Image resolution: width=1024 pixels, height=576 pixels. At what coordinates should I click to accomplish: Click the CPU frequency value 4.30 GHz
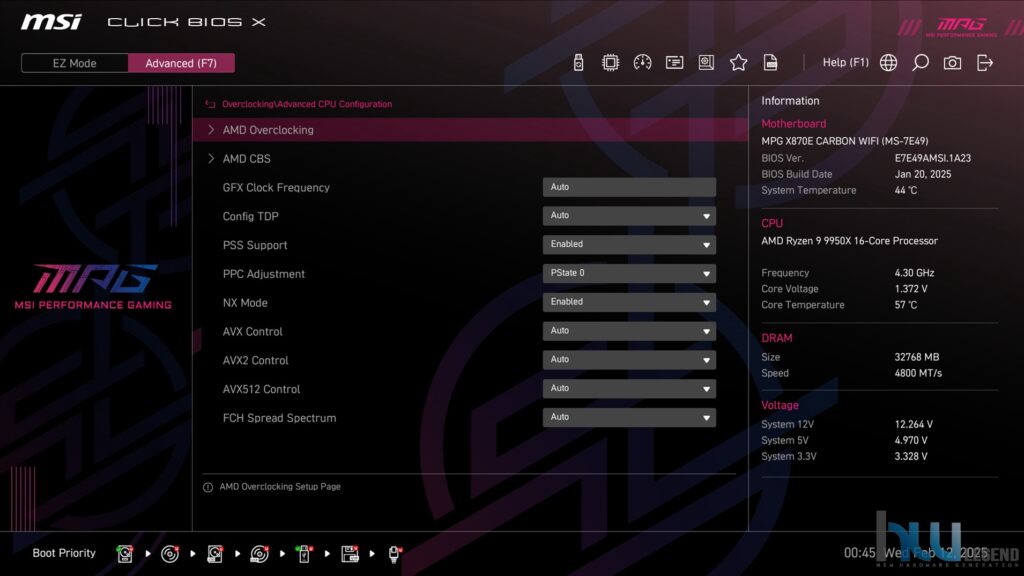pyautogui.click(x=914, y=273)
